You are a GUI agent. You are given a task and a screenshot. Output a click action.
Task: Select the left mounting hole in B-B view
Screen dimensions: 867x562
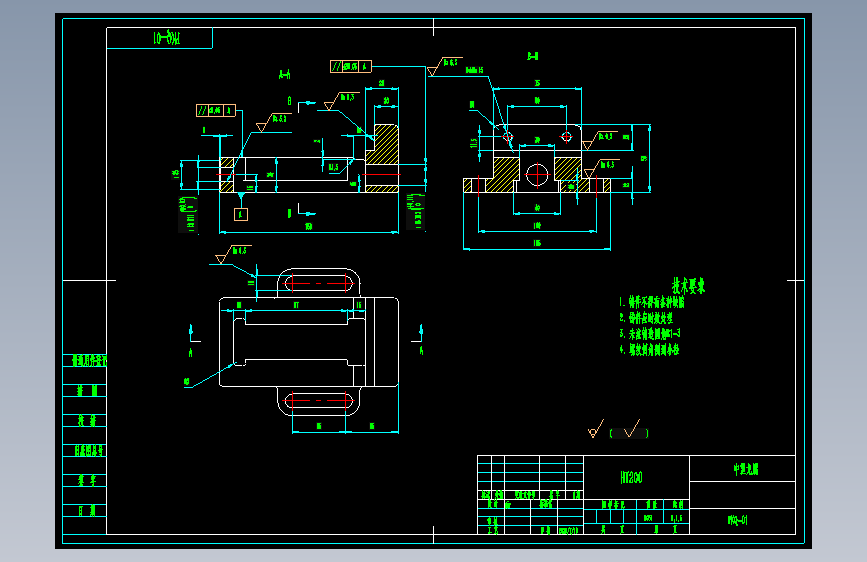508,136
